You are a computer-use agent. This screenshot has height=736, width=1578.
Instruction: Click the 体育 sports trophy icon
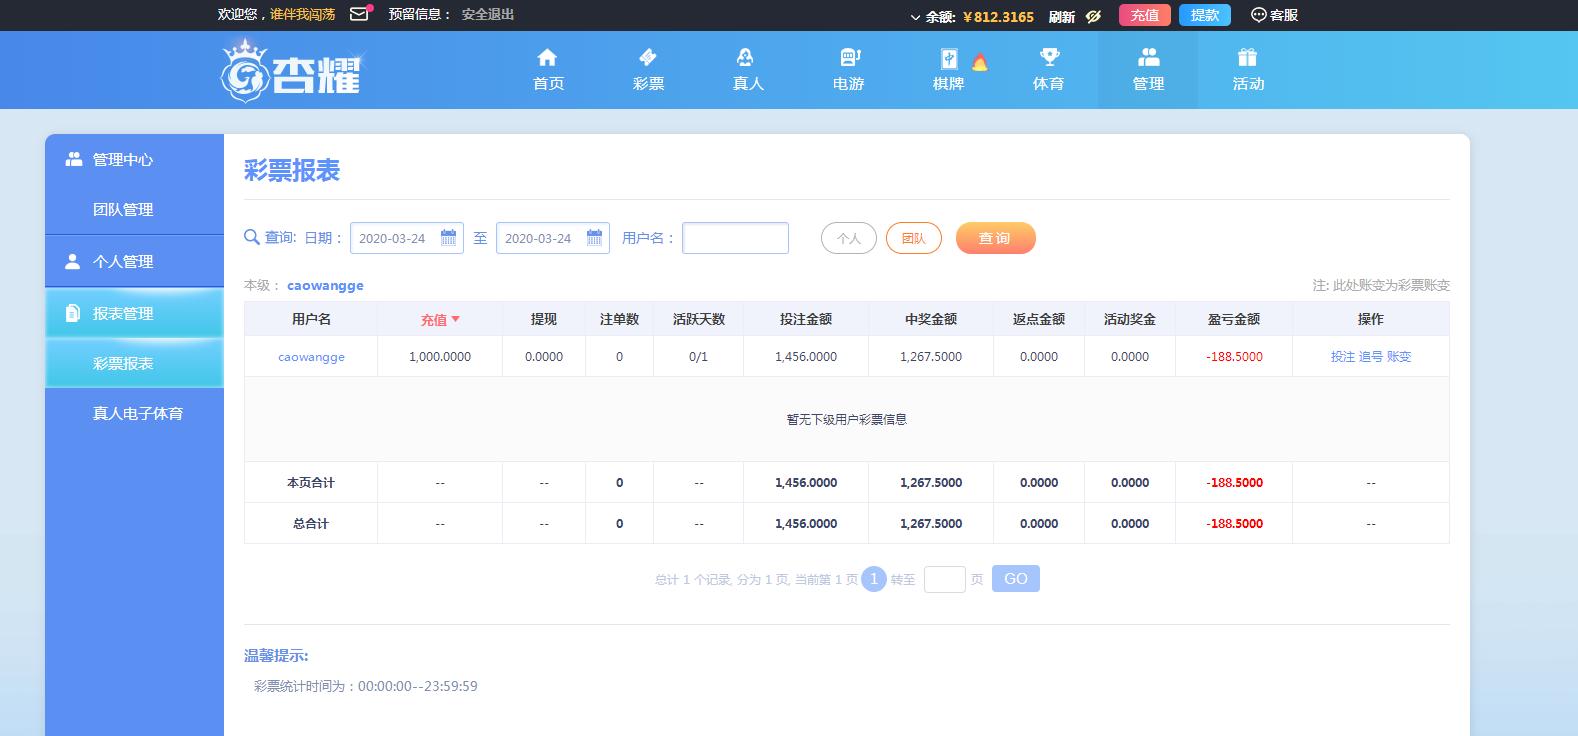pyautogui.click(x=1048, y=58)
